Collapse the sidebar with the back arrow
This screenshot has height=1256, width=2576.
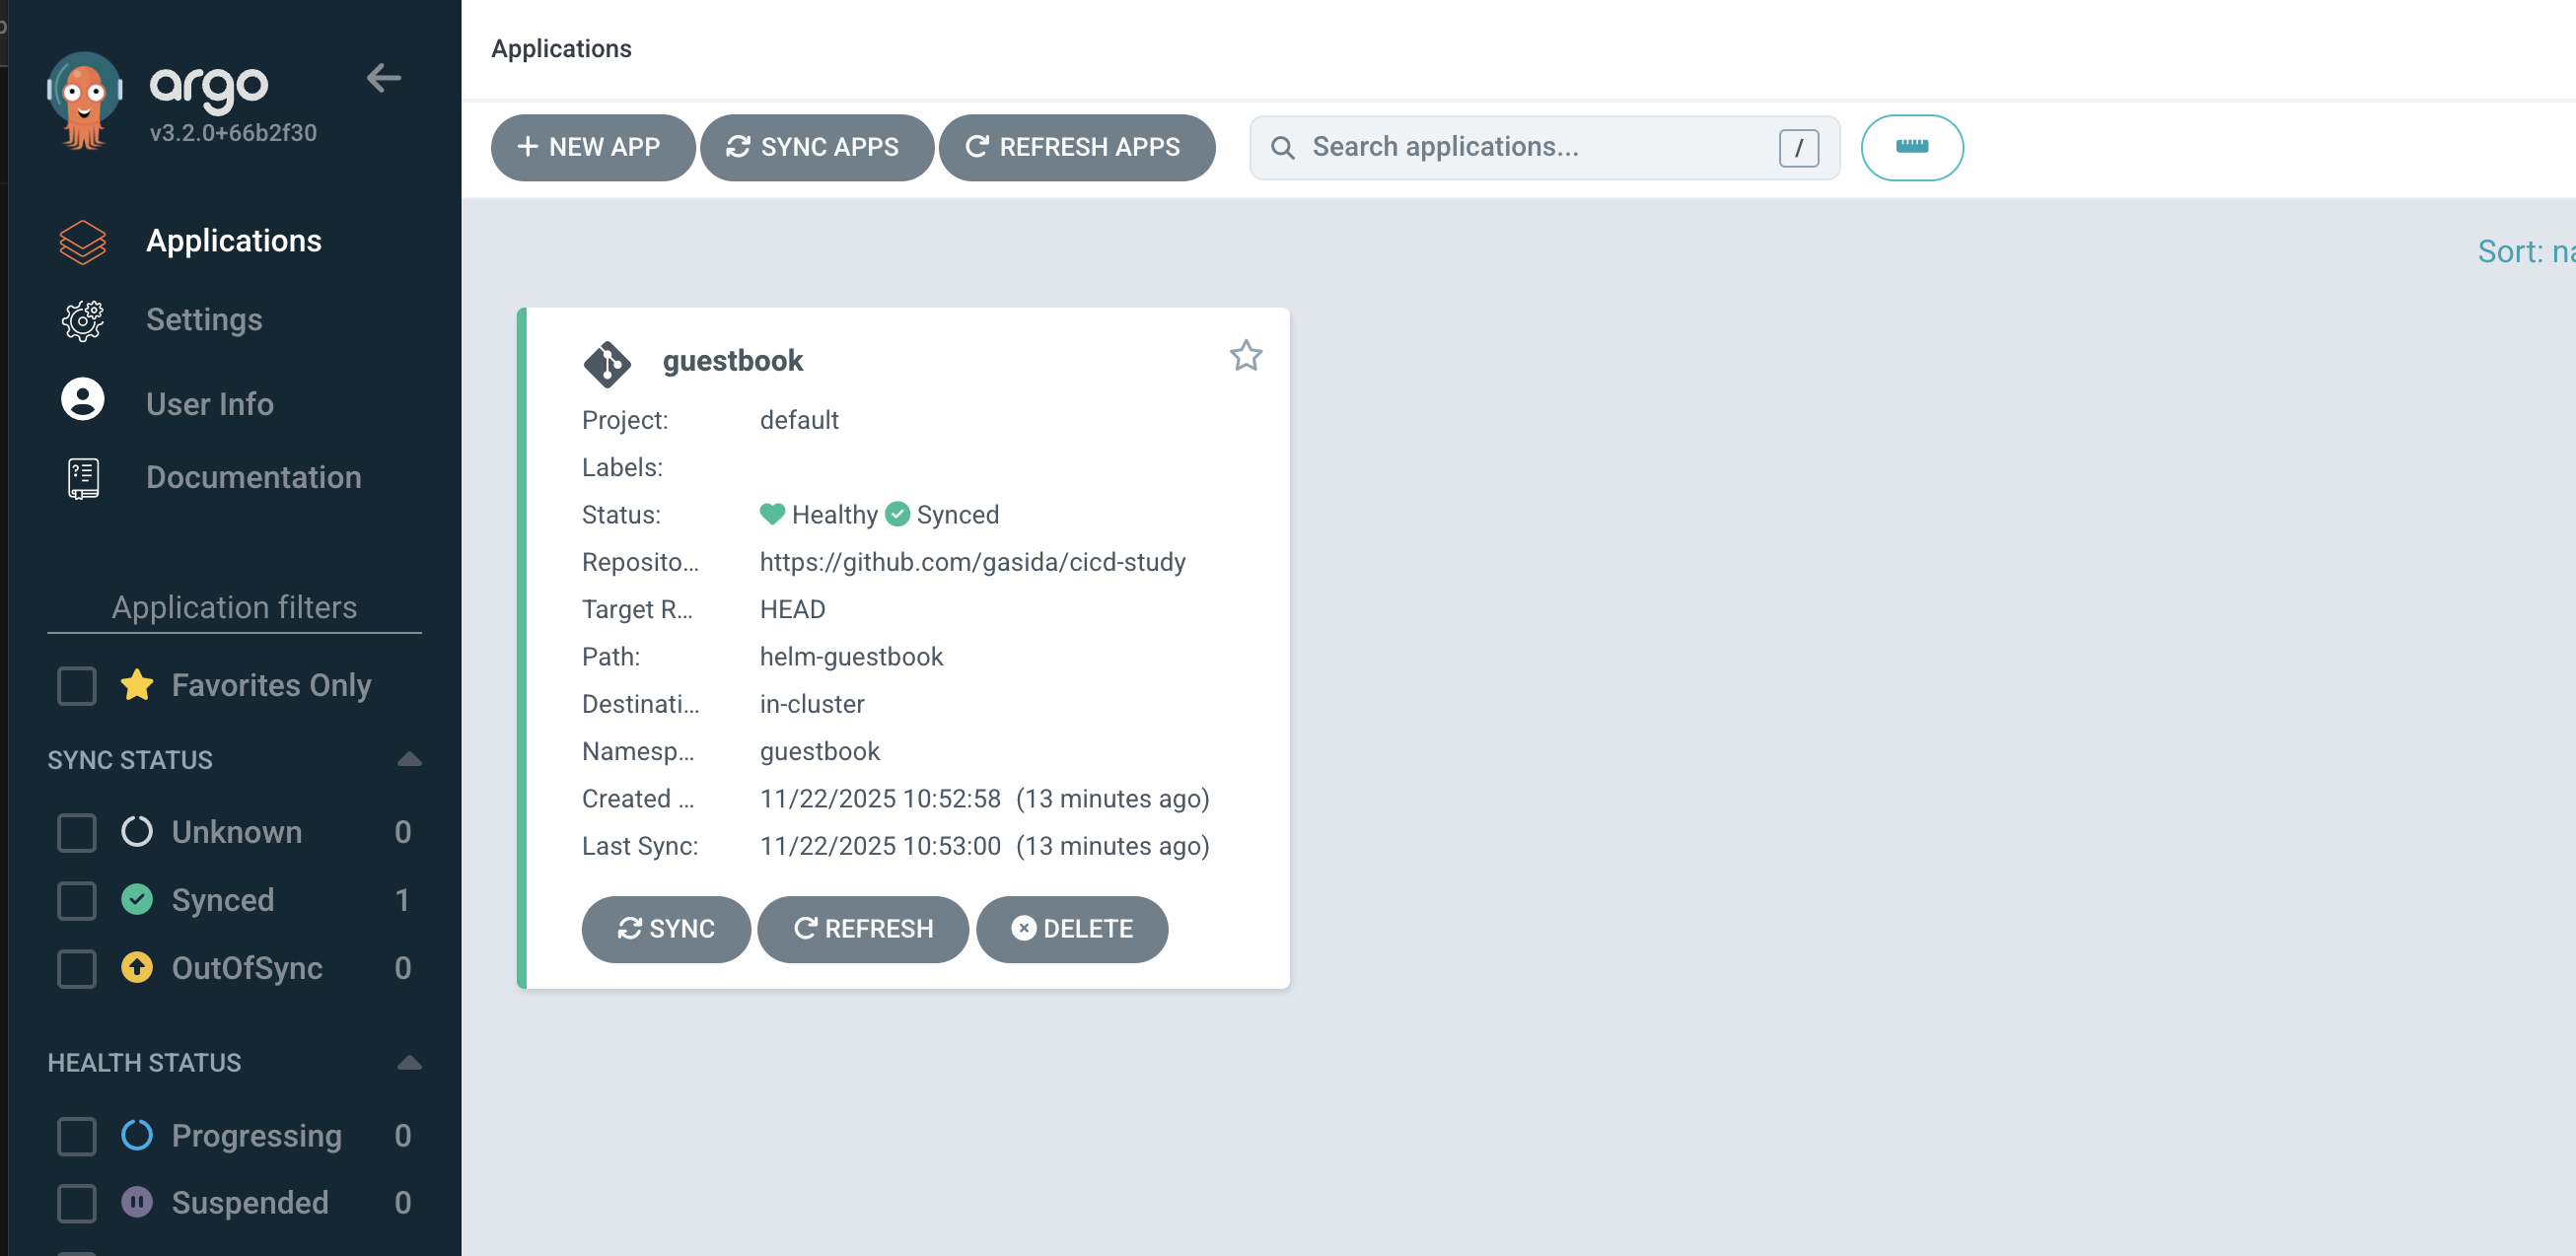[x=383, y=78]
